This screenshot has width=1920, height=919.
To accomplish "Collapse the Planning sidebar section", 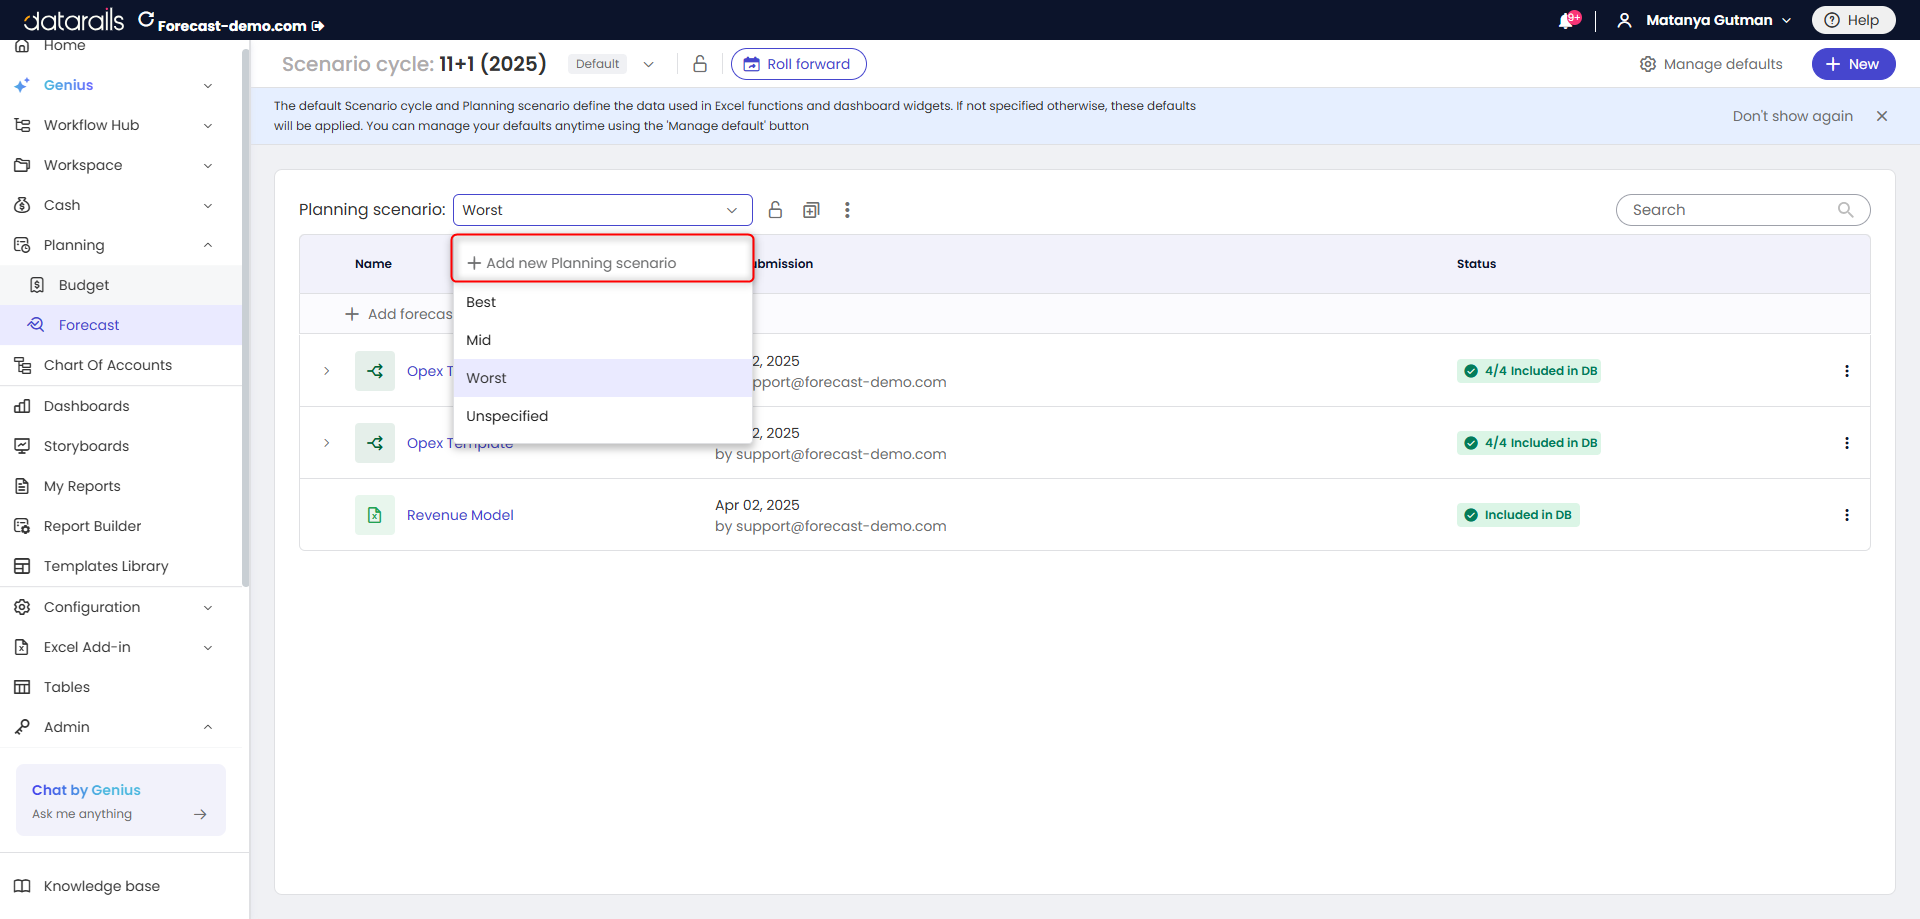I will [x=208, y=245].
